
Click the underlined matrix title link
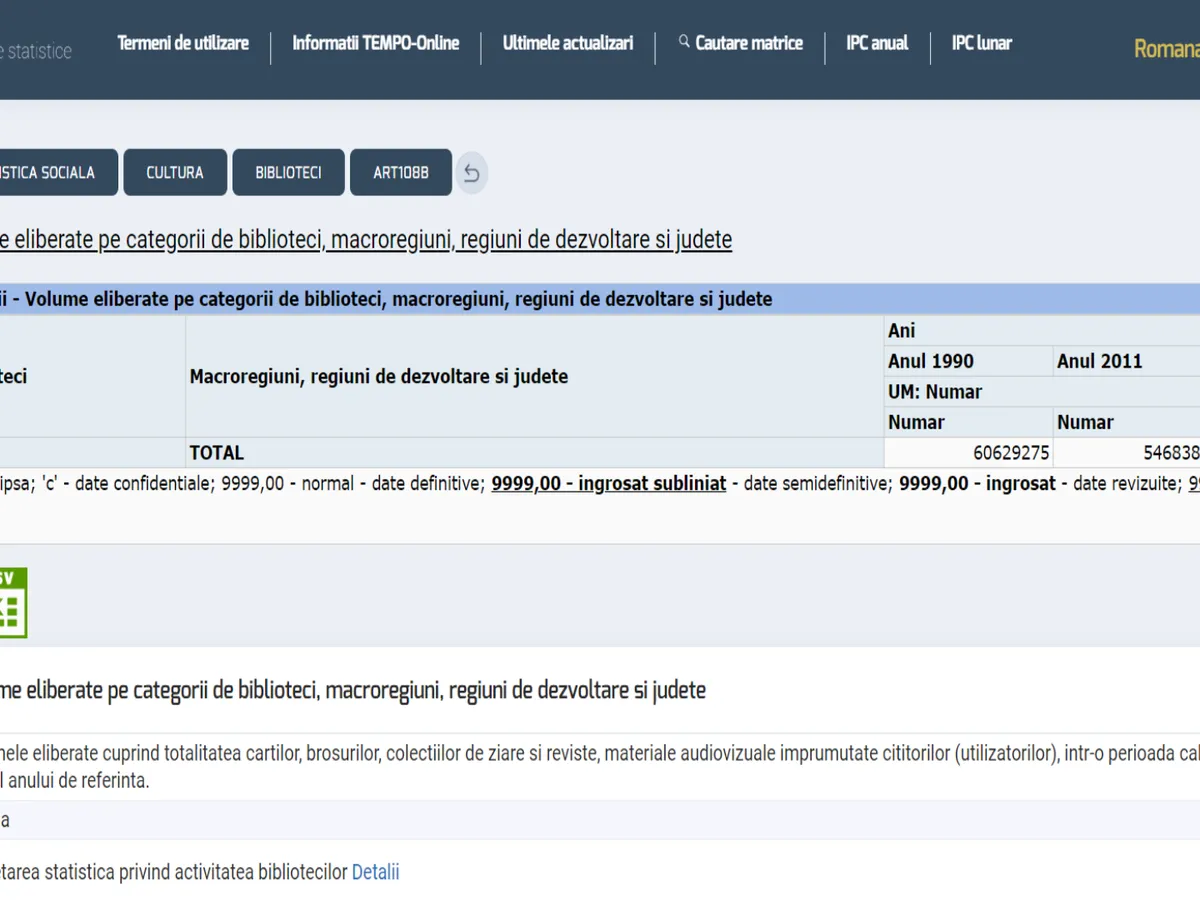point(366,240)
